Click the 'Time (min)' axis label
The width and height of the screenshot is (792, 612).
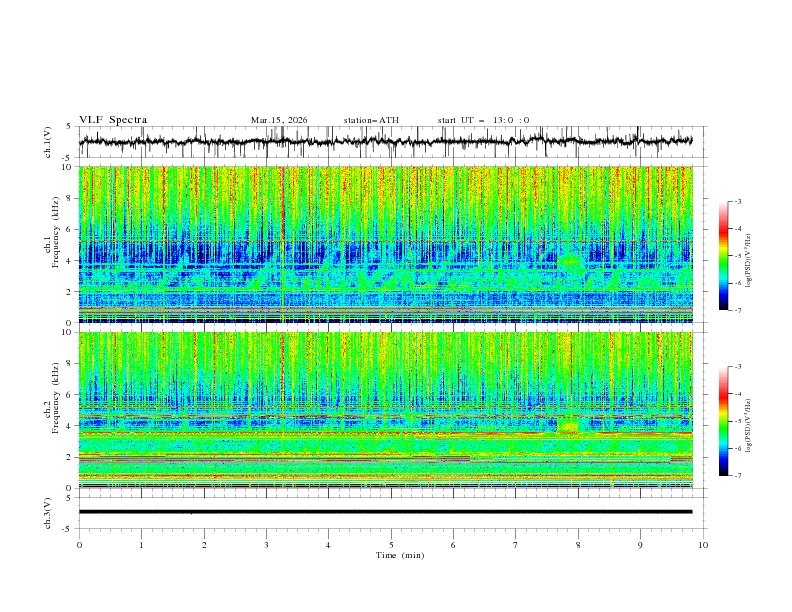coord(400,555)
